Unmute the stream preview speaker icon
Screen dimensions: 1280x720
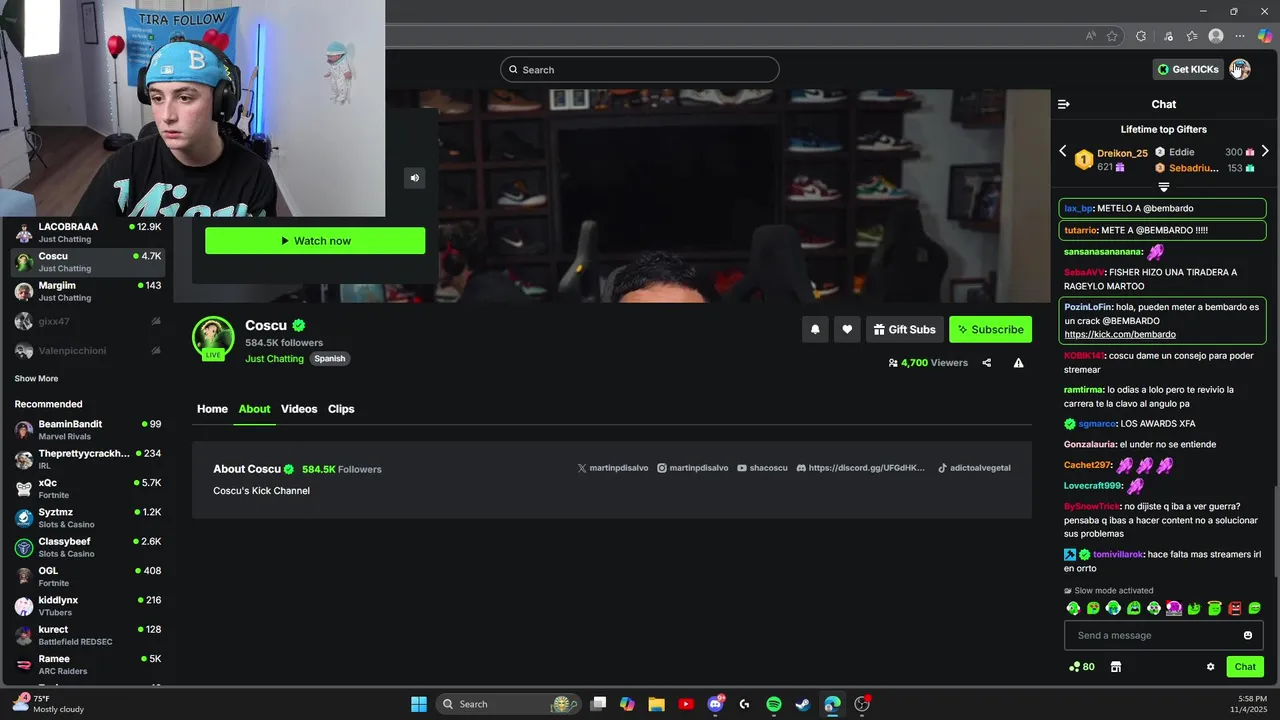pyautogui.click(x=414, y=178)
